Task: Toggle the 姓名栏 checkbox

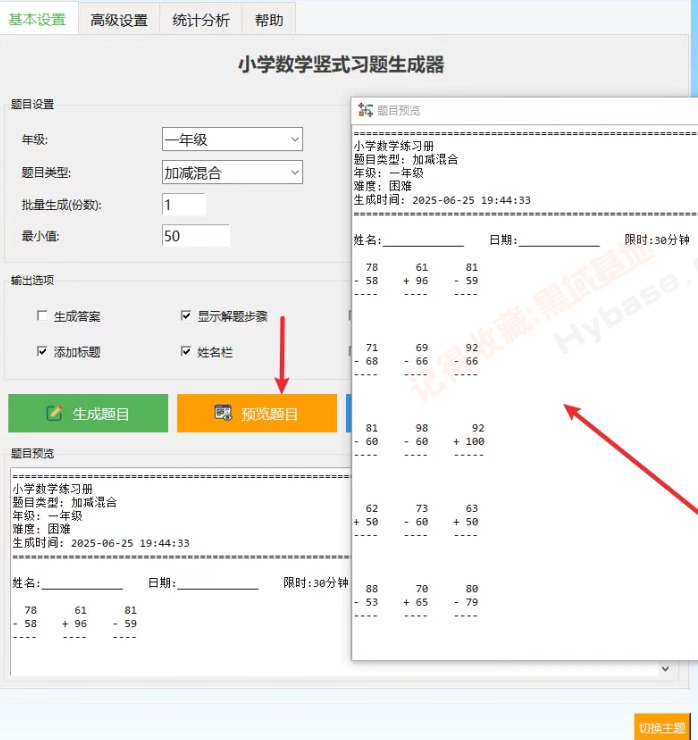Action: click(186, 351)
